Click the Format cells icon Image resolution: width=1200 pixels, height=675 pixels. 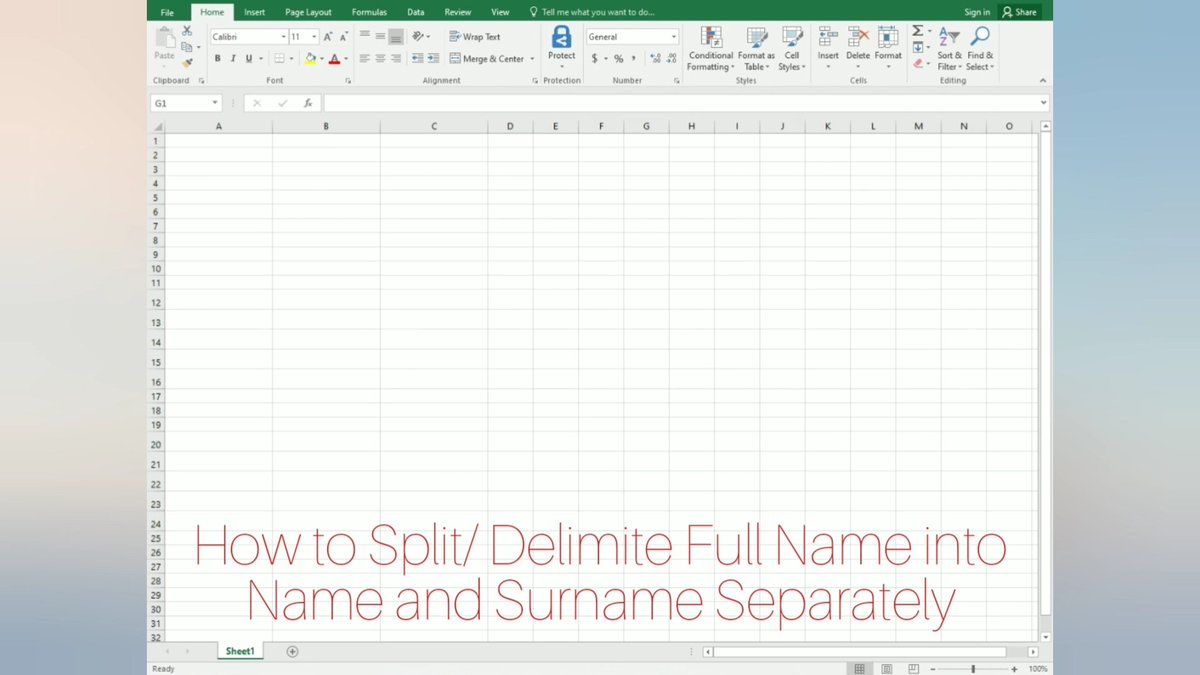888,37
